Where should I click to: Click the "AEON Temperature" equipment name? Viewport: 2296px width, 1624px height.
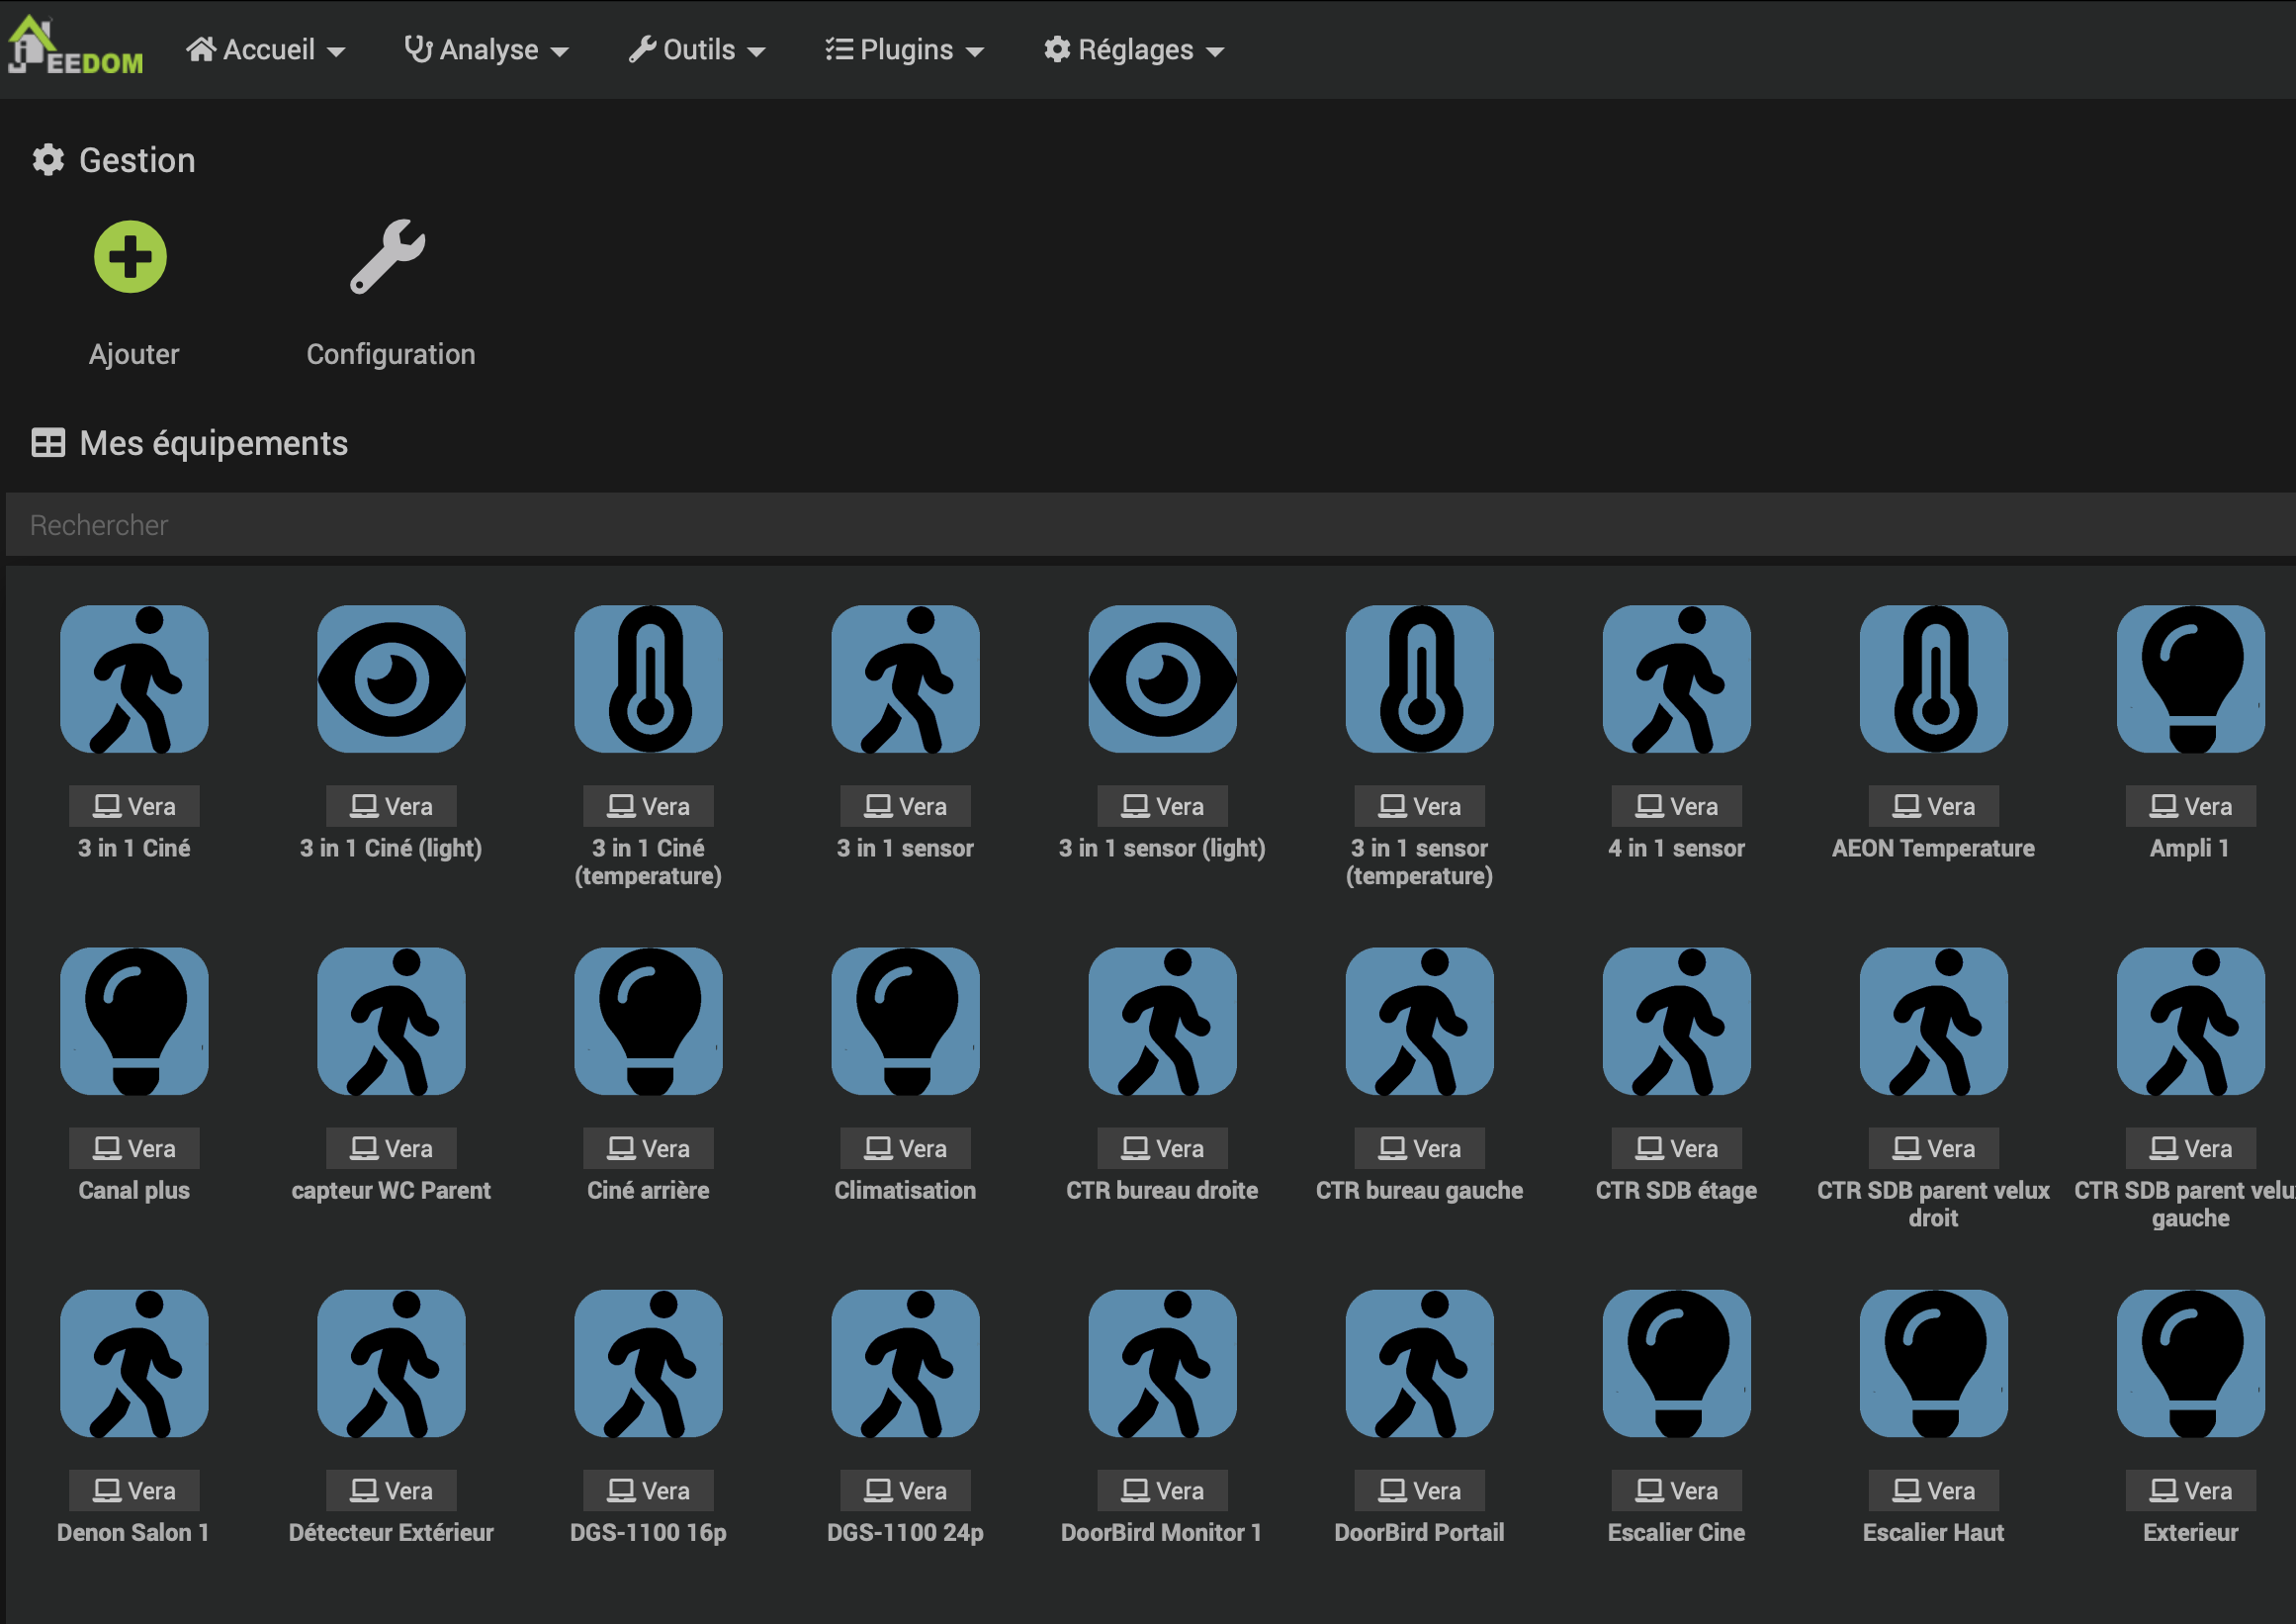[x=1933, y=848]
